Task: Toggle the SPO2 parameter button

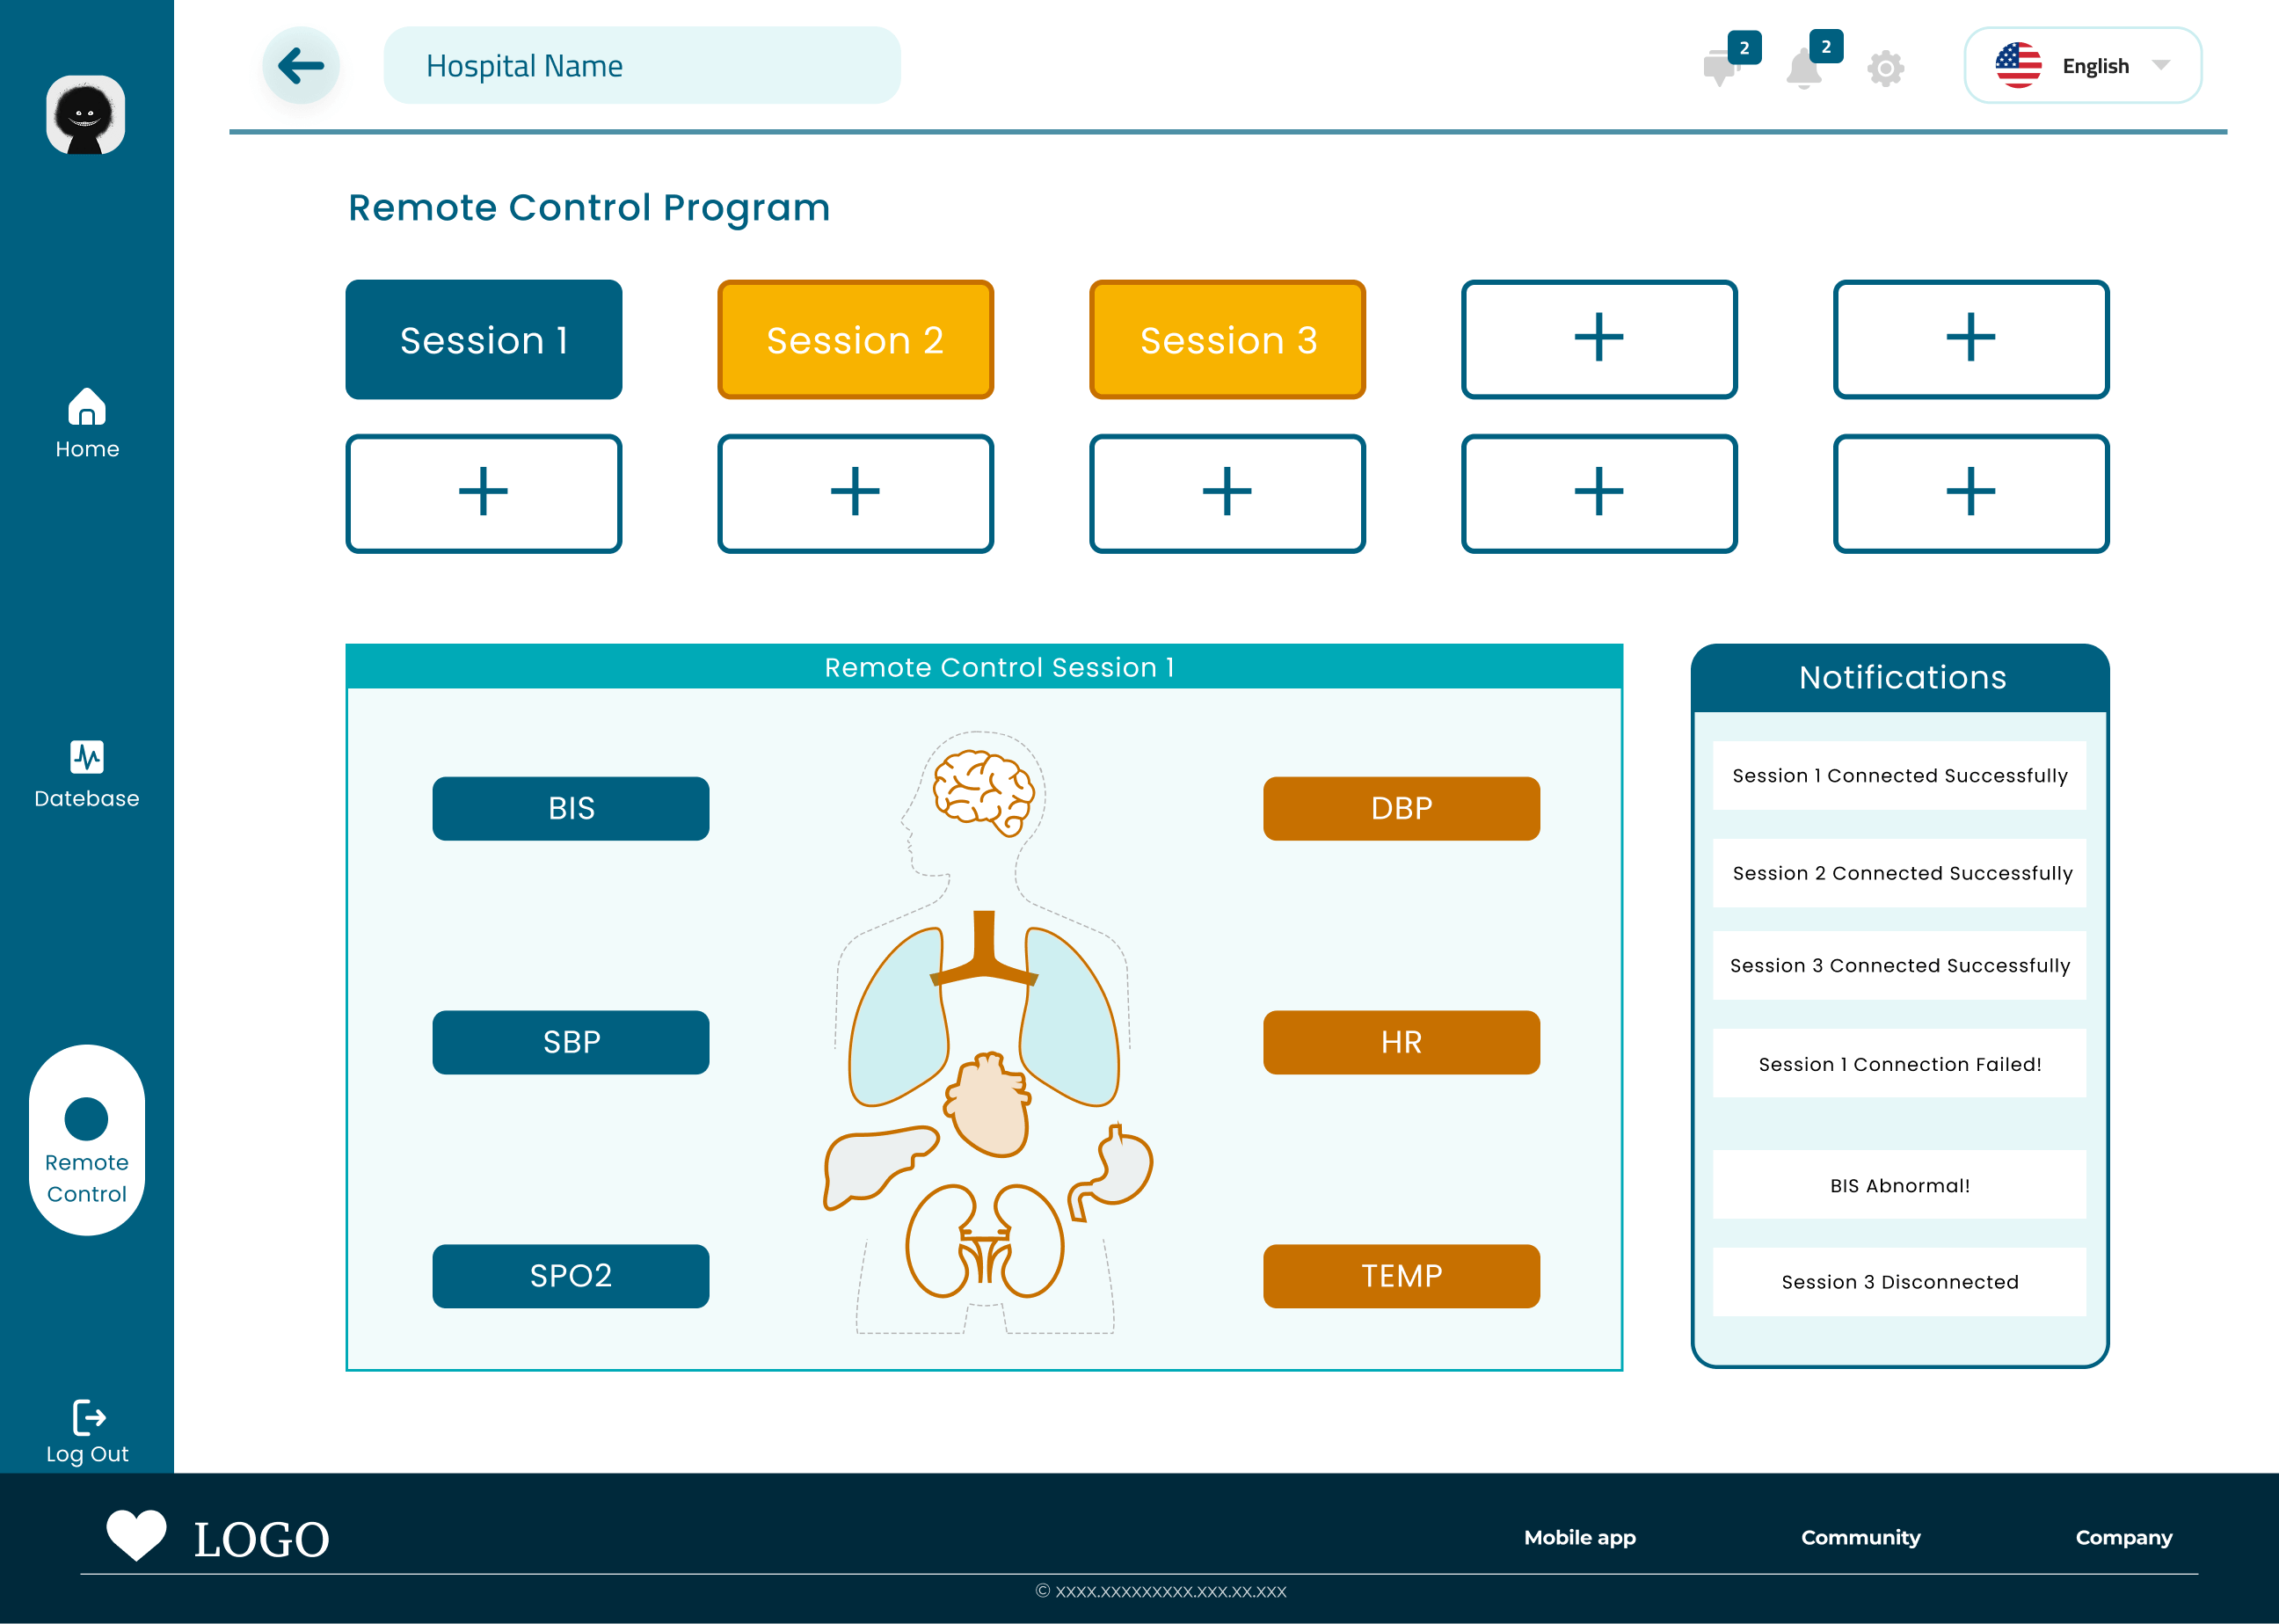Action: tap(571, 1276)
